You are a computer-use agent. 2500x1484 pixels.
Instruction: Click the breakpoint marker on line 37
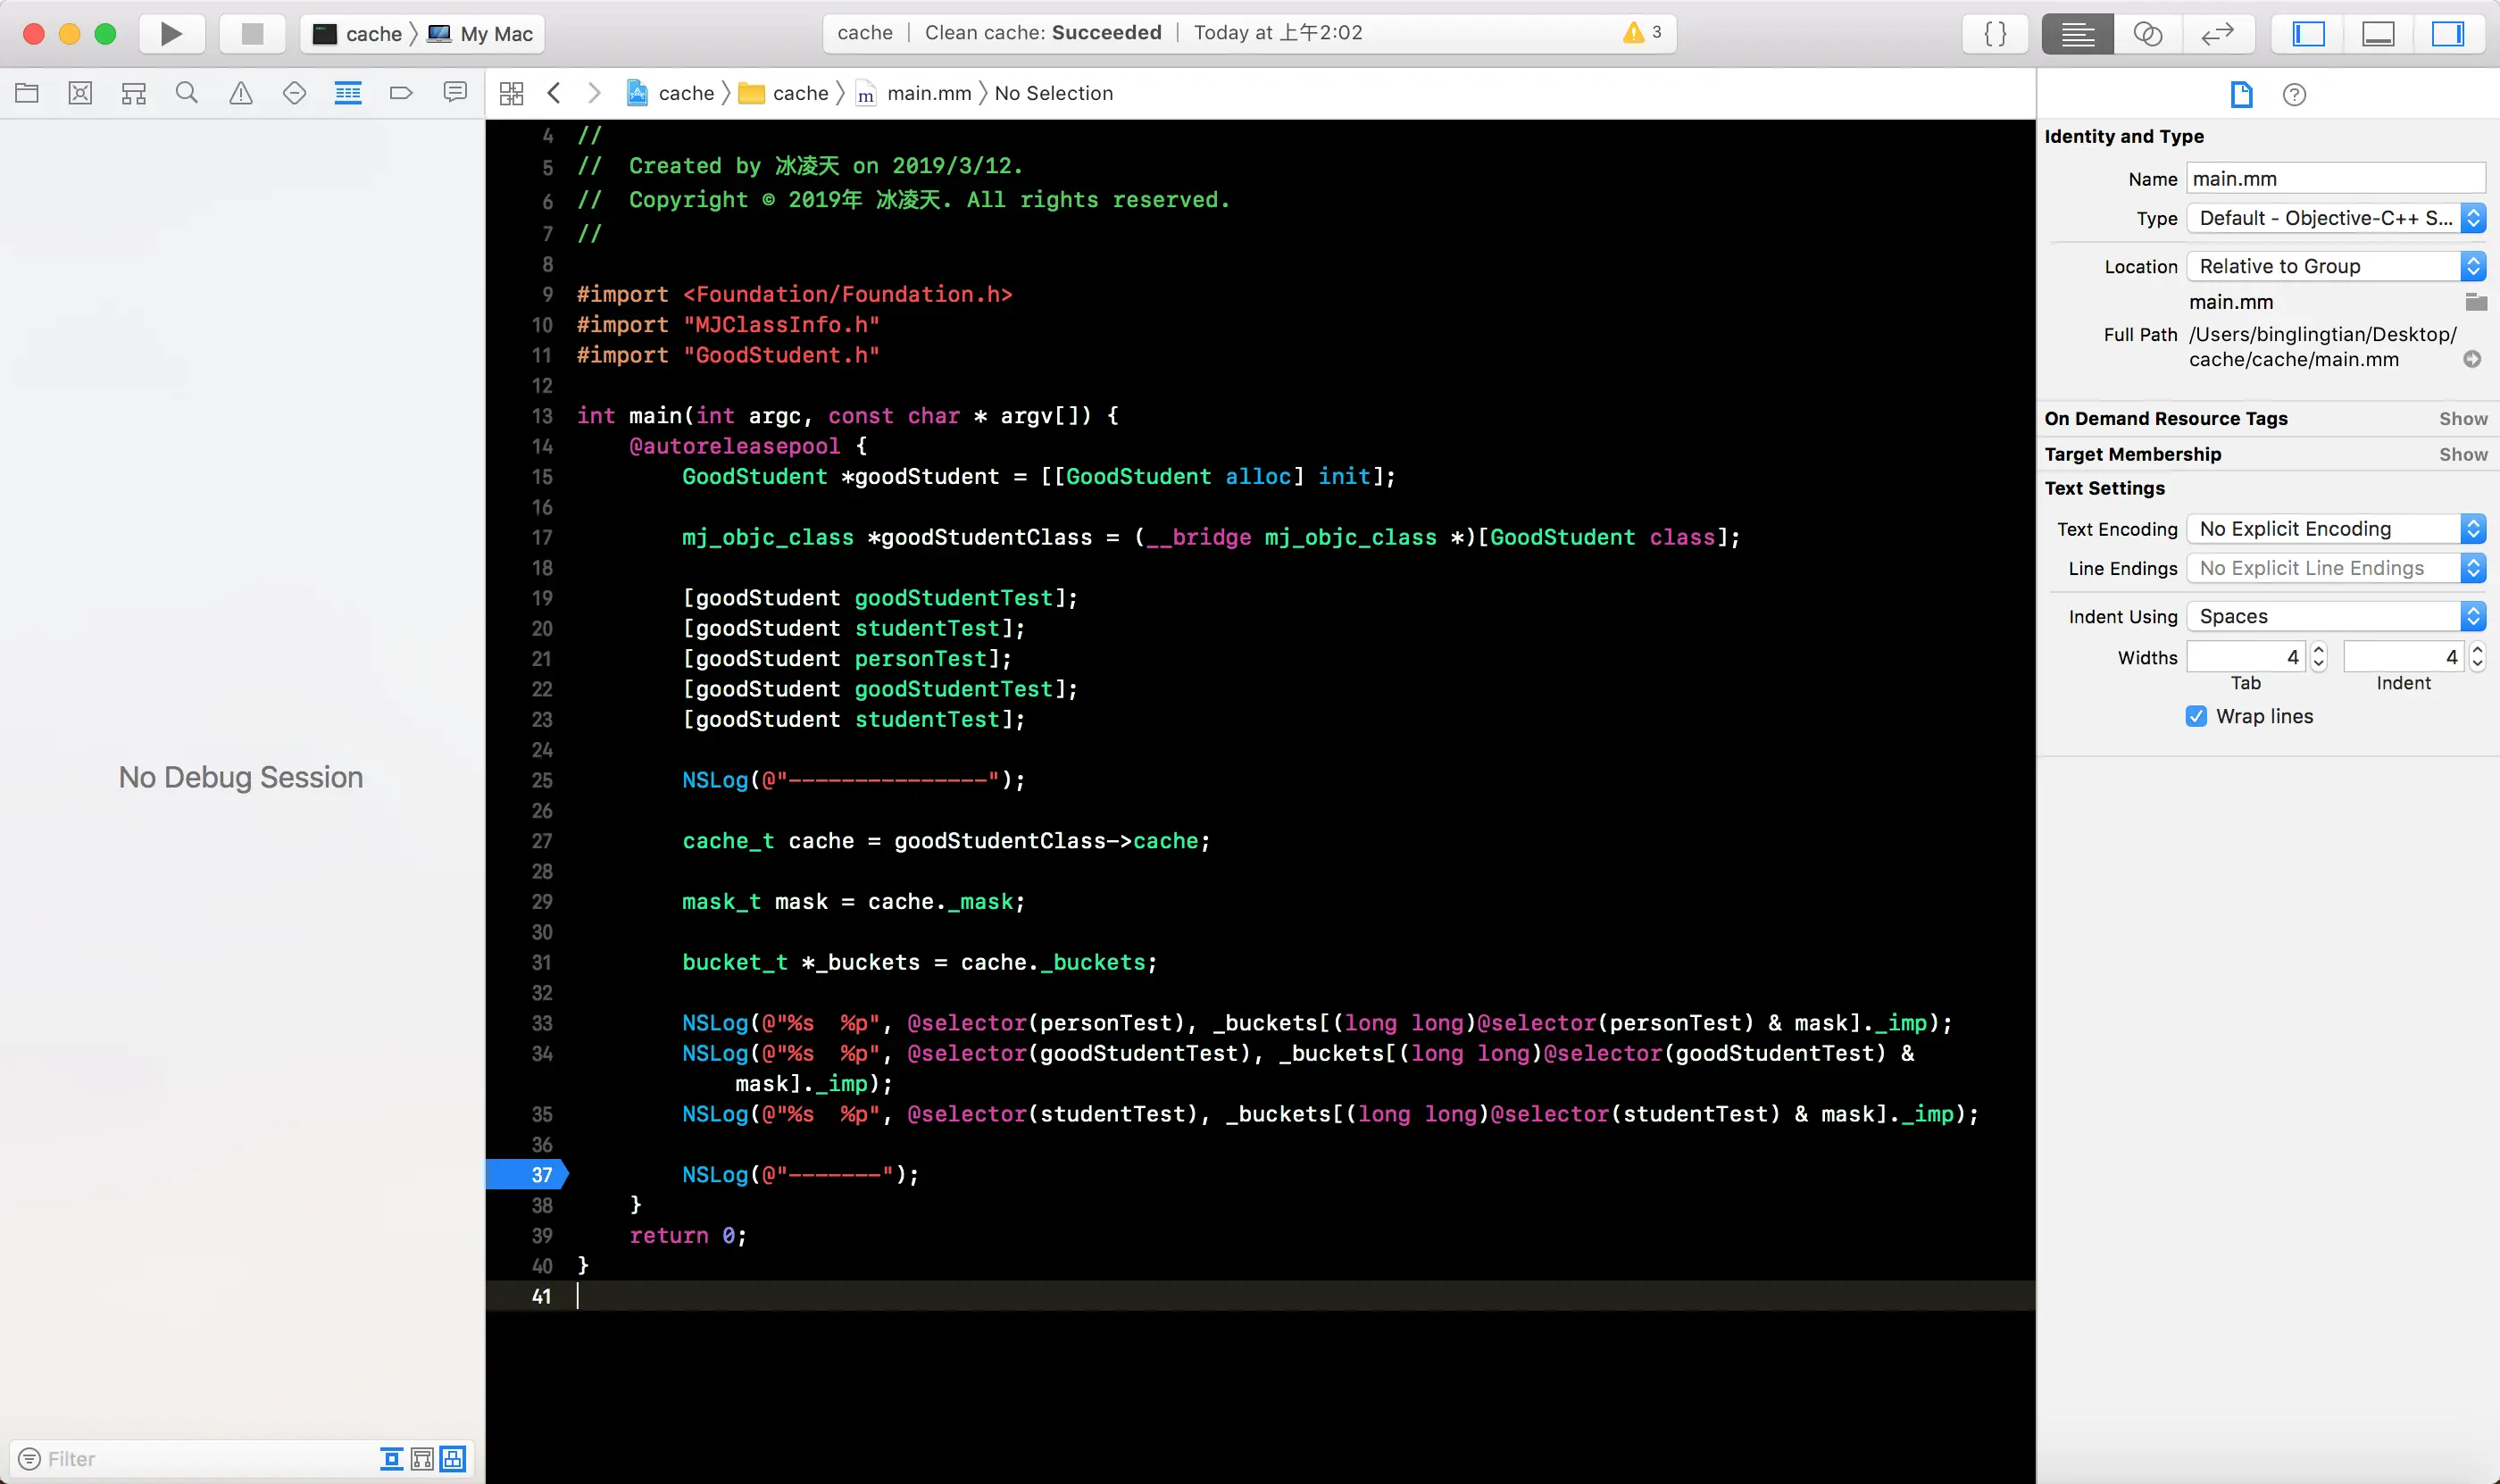coord(528,1174)
